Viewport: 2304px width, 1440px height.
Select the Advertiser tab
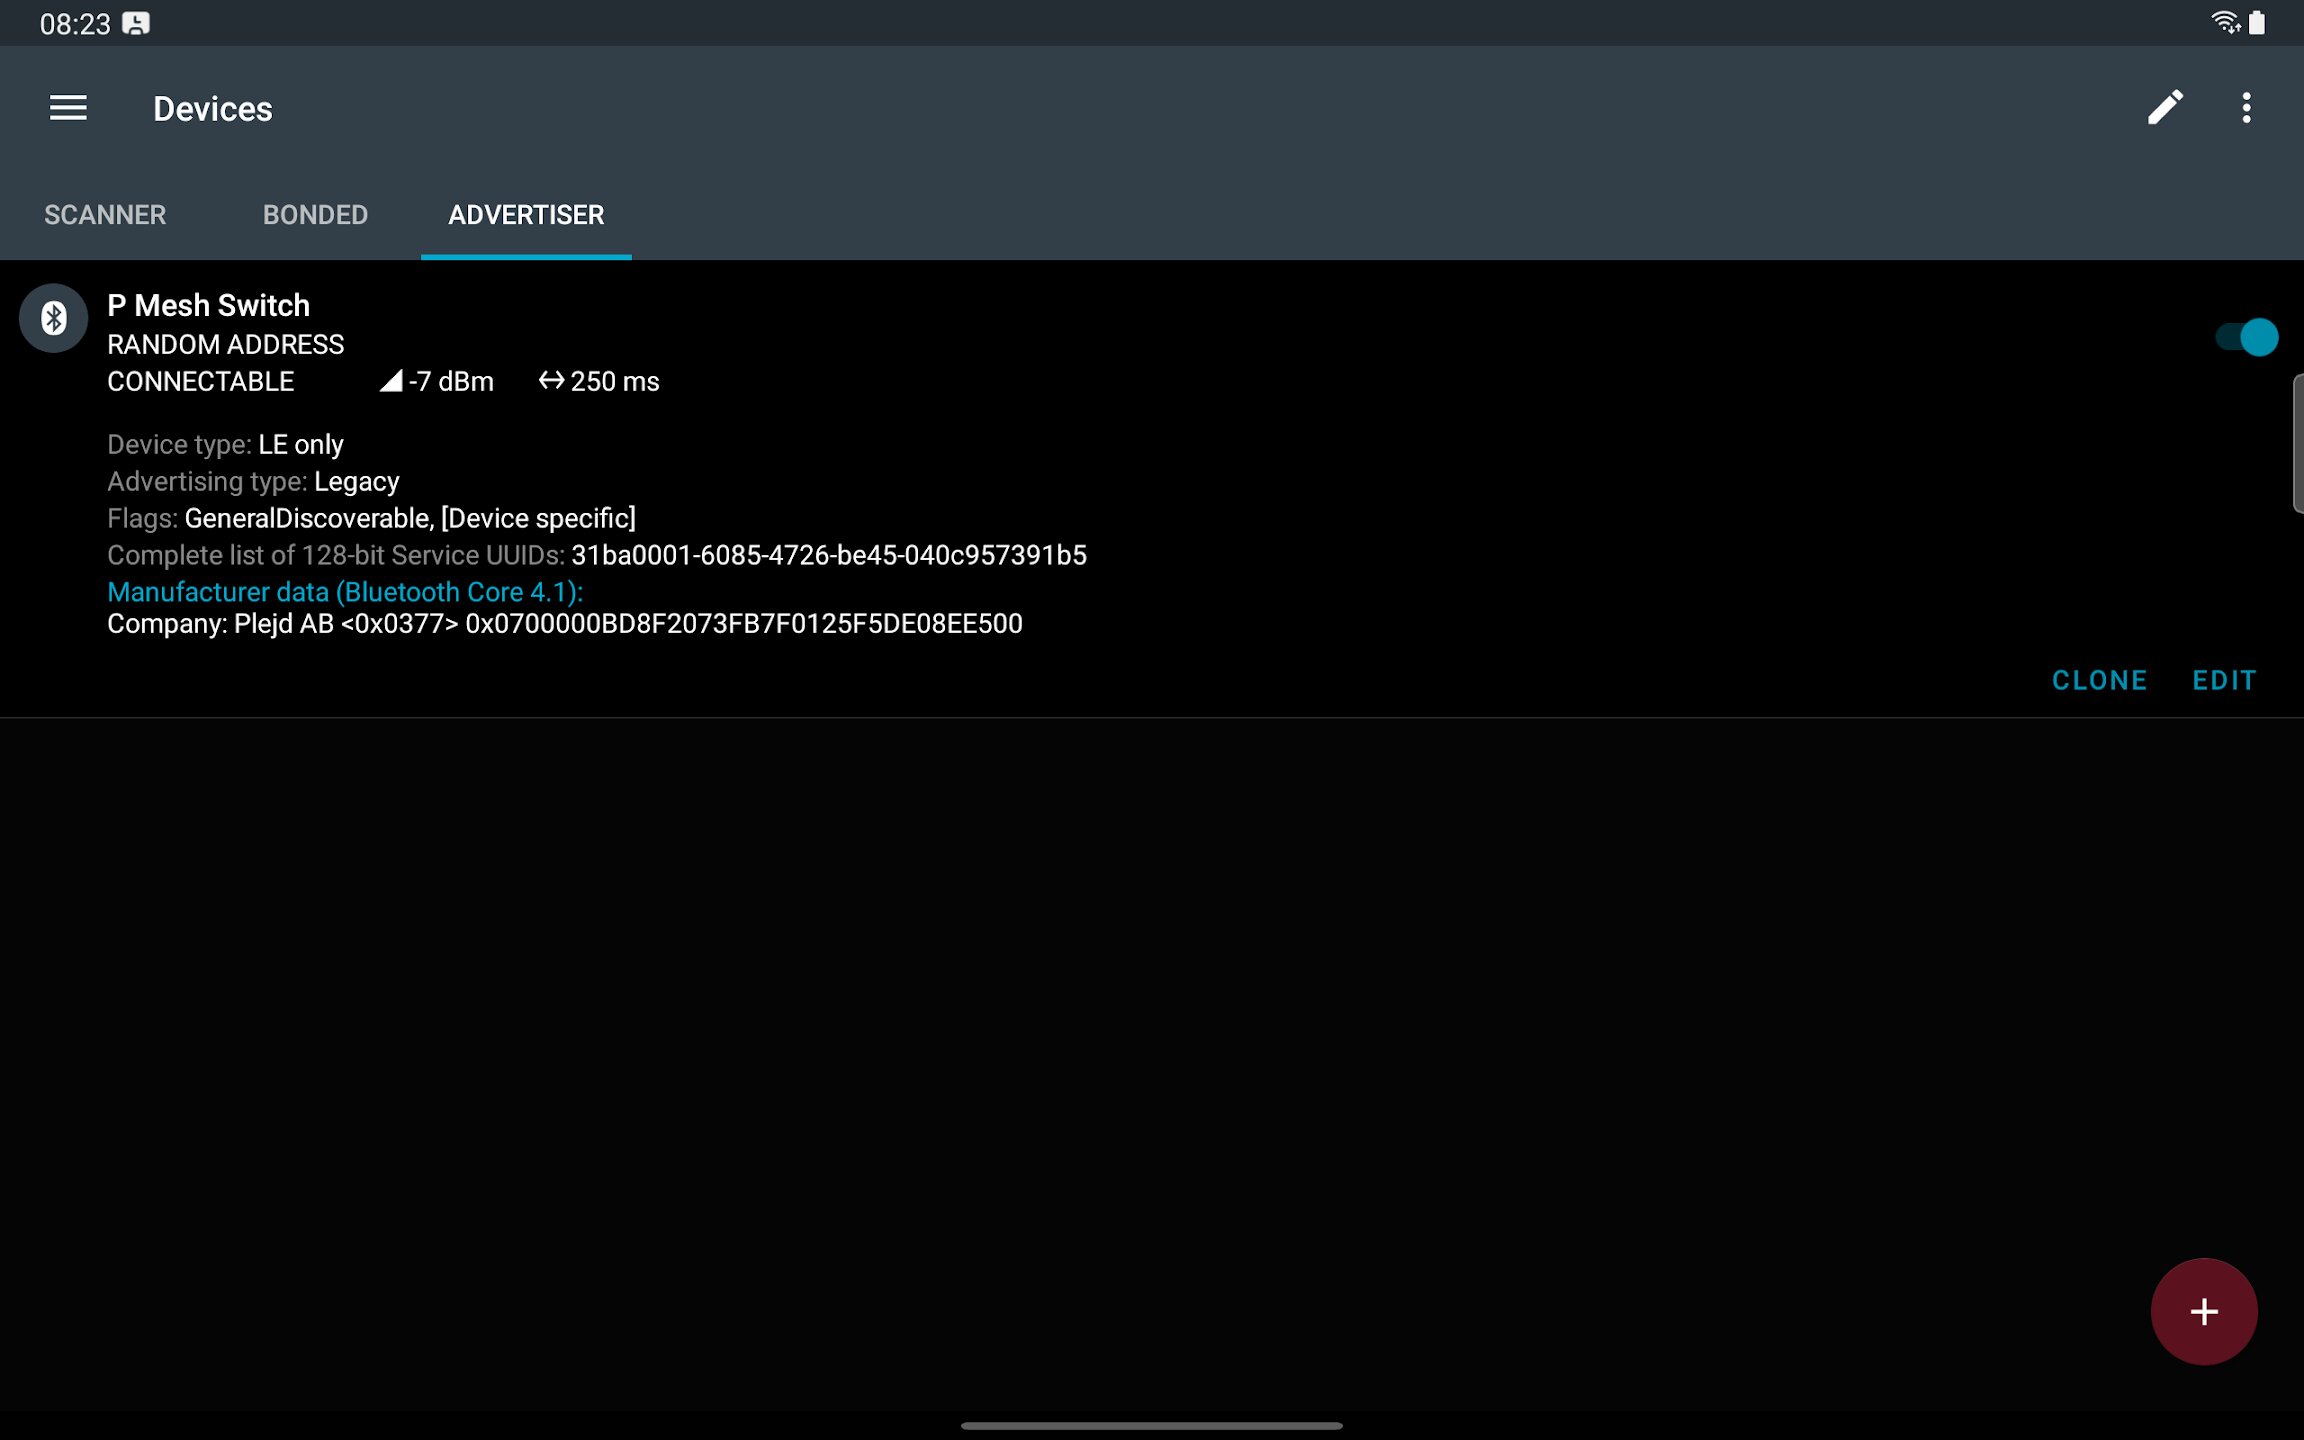526,215
